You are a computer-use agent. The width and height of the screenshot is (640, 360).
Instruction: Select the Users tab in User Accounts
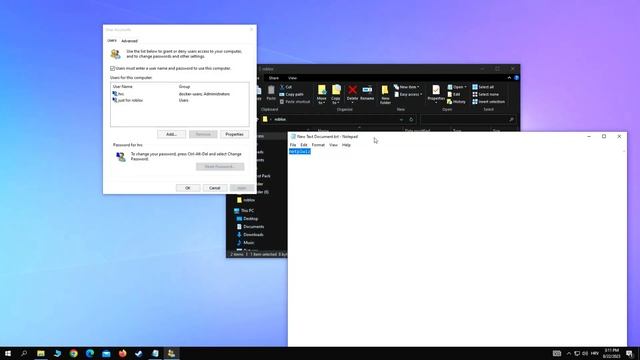point(112,40)
